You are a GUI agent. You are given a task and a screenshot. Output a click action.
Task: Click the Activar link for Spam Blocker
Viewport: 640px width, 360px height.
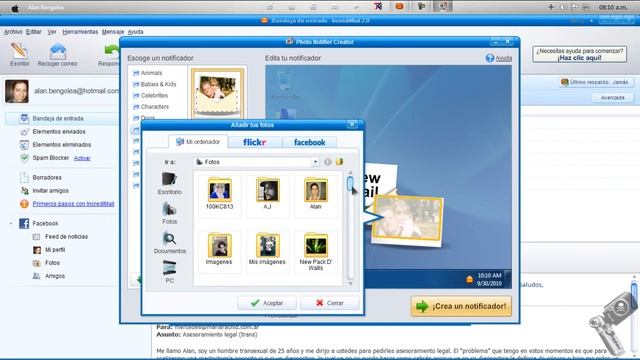pos(82,158)
